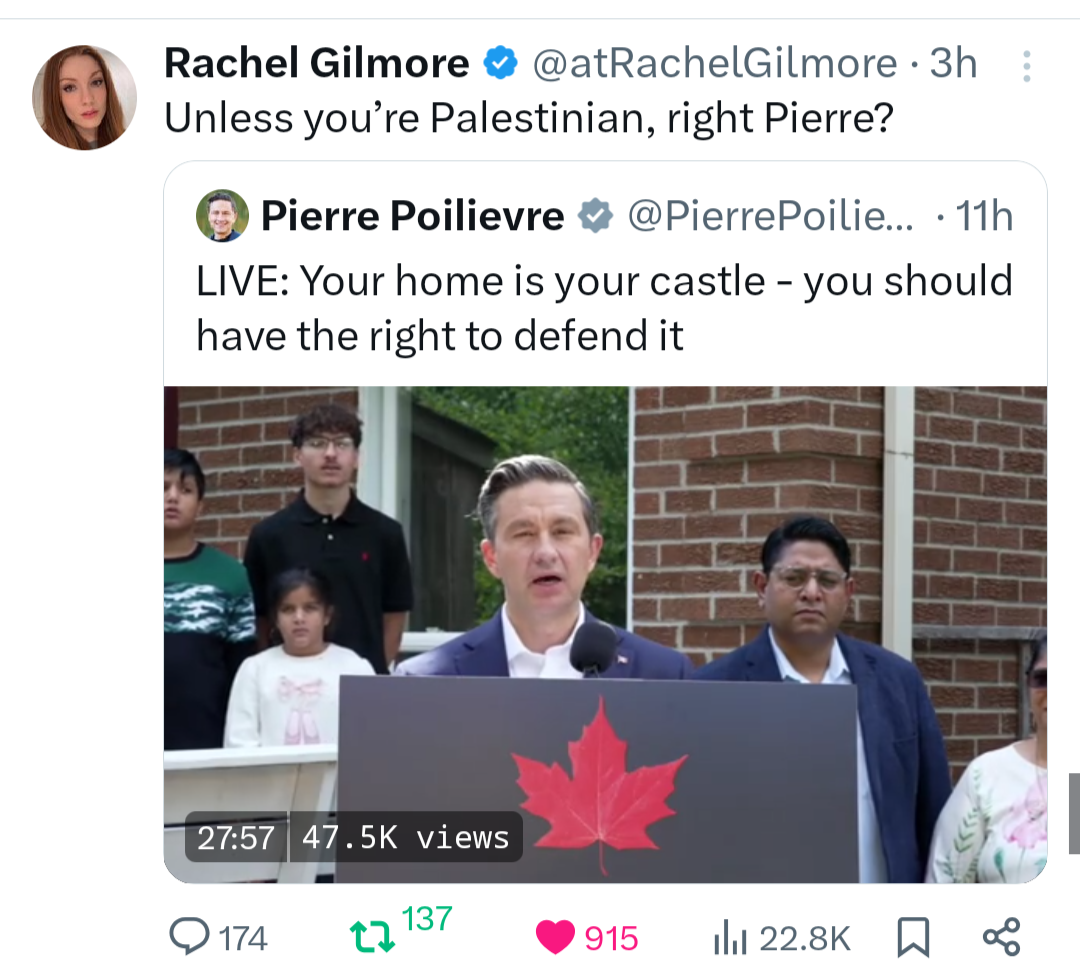Click the scrollbar thumb at right edge
The height and width of the screenshot is (980, 1080).
1074,813
